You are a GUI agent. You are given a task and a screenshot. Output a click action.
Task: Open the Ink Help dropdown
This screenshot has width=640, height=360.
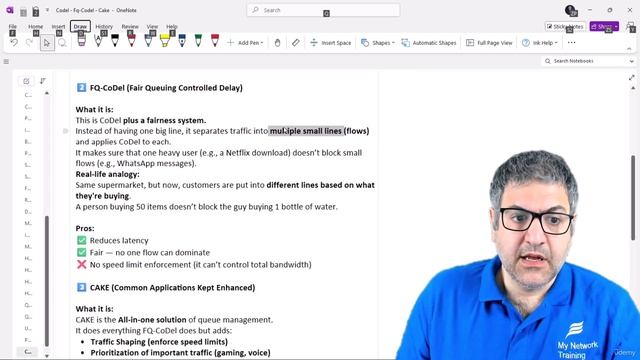(x=540, y=42)
